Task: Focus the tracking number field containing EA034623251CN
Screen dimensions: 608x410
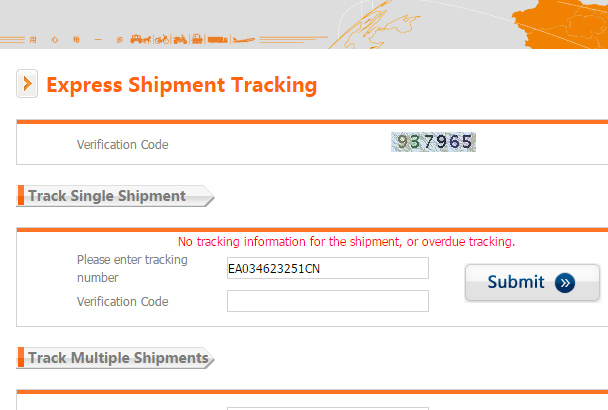Action: point(327,268)
